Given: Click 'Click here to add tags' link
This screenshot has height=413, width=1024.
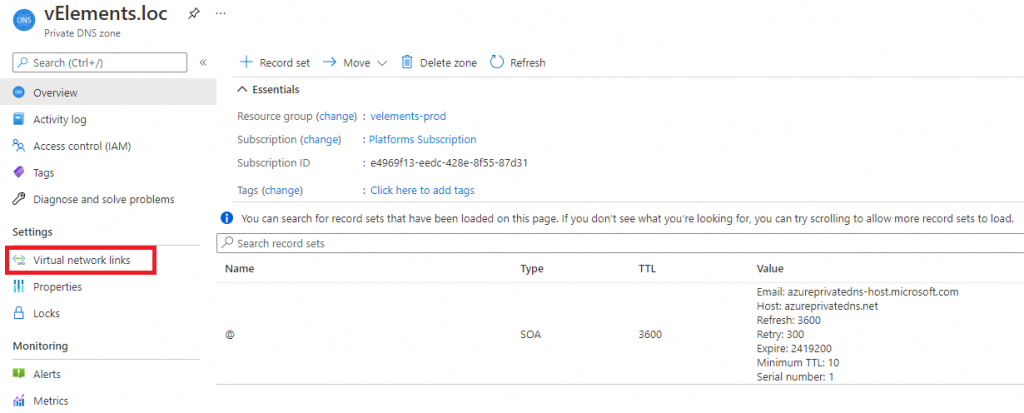Looking at the screenshot, I should [422, 190].
